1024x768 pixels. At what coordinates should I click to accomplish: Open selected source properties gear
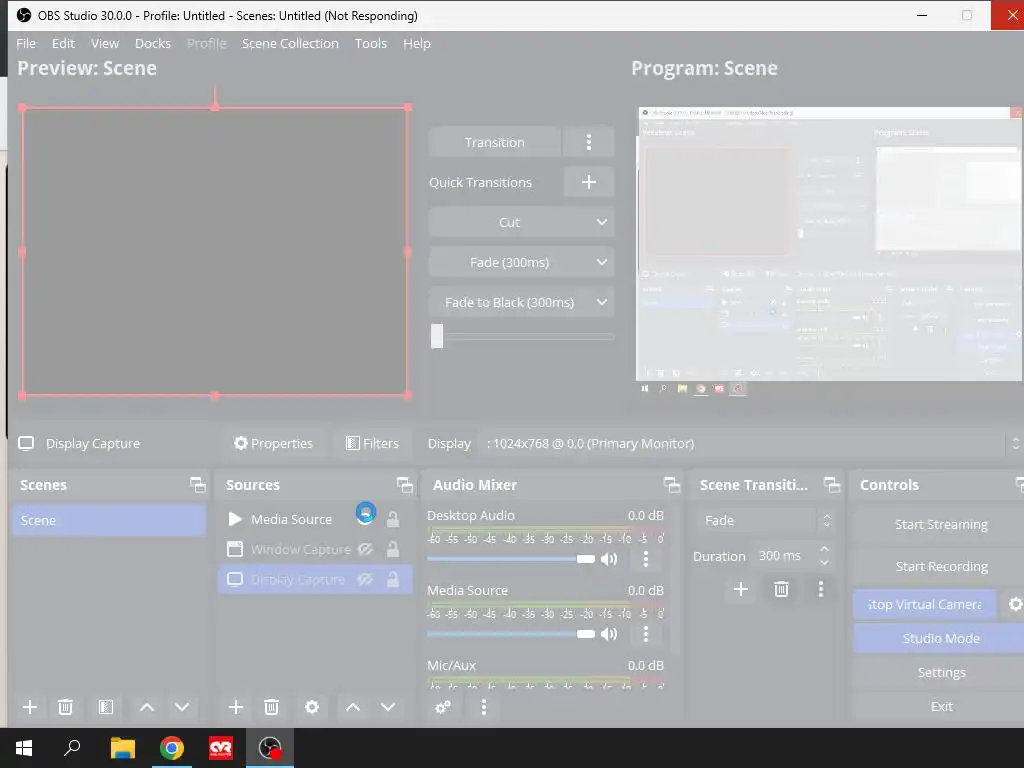pos(312,707)
